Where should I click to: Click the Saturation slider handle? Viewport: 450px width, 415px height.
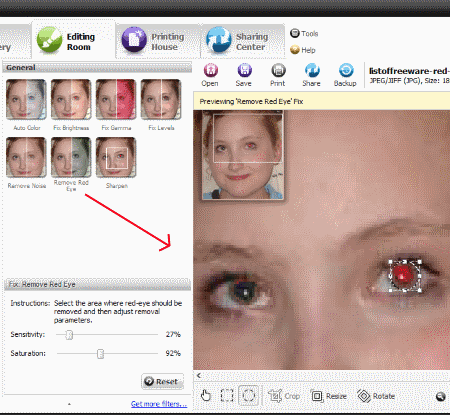tap(100, 353)
